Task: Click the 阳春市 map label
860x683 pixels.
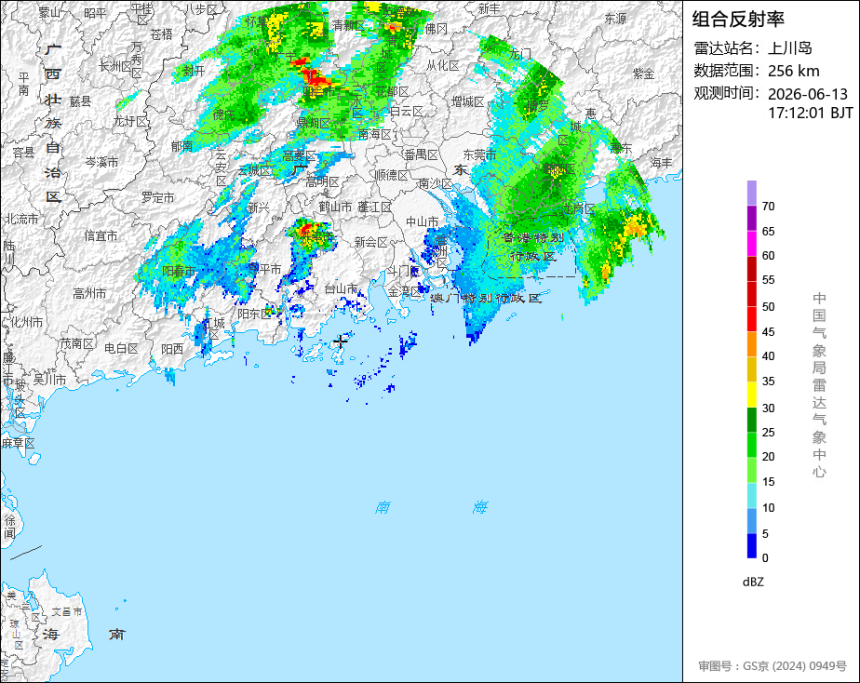Action: [179, 271]
